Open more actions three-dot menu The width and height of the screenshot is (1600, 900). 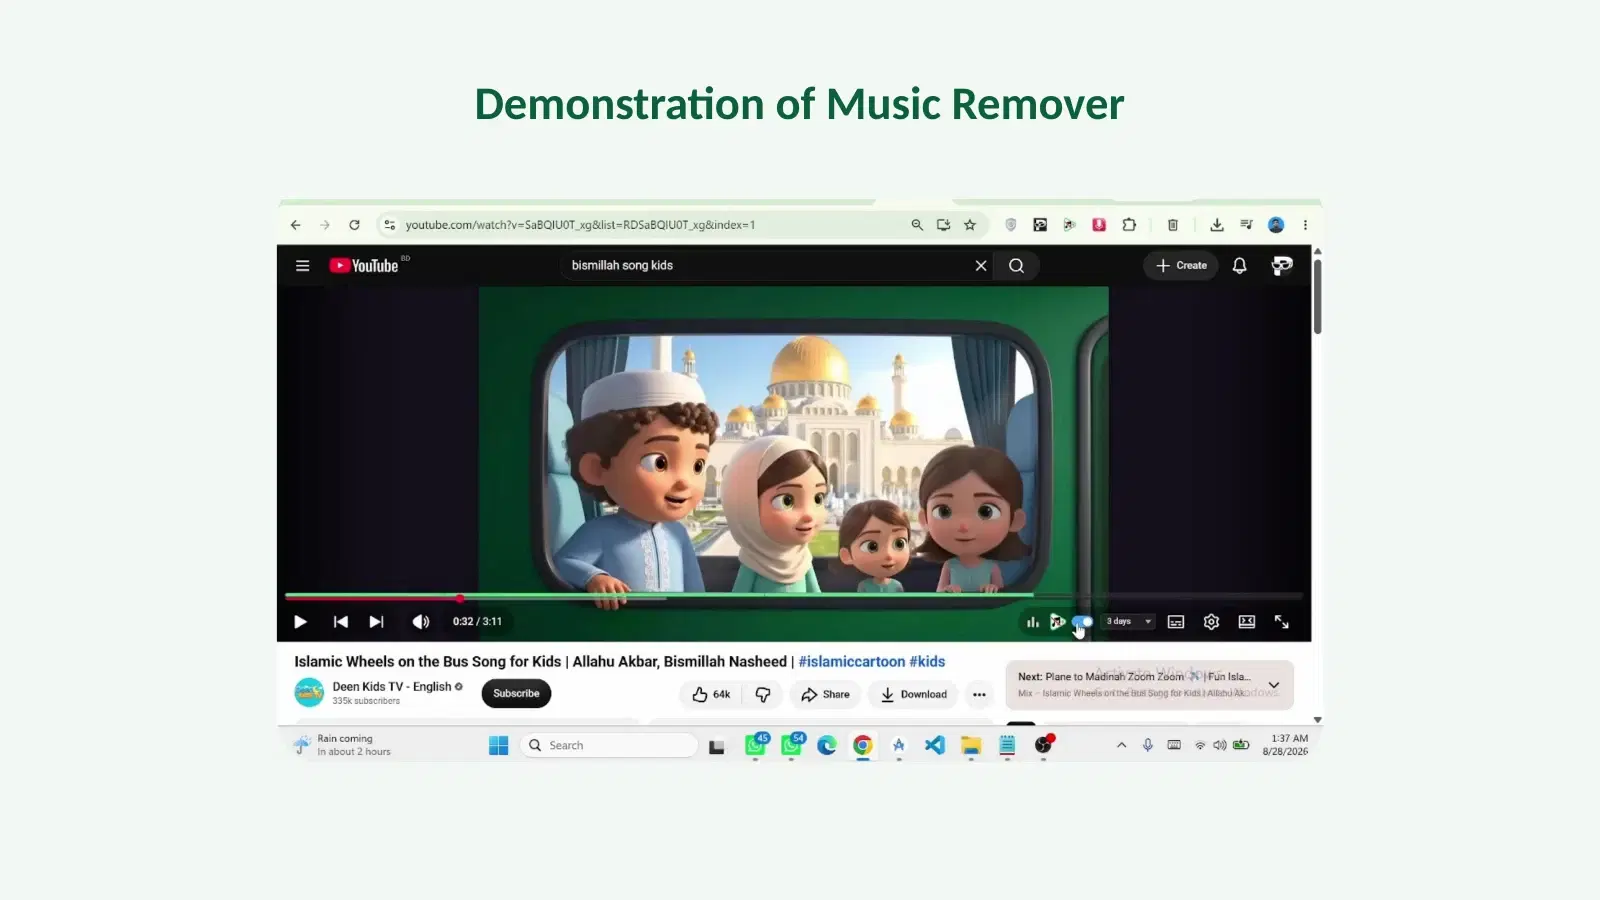click(x=979, y=694)
